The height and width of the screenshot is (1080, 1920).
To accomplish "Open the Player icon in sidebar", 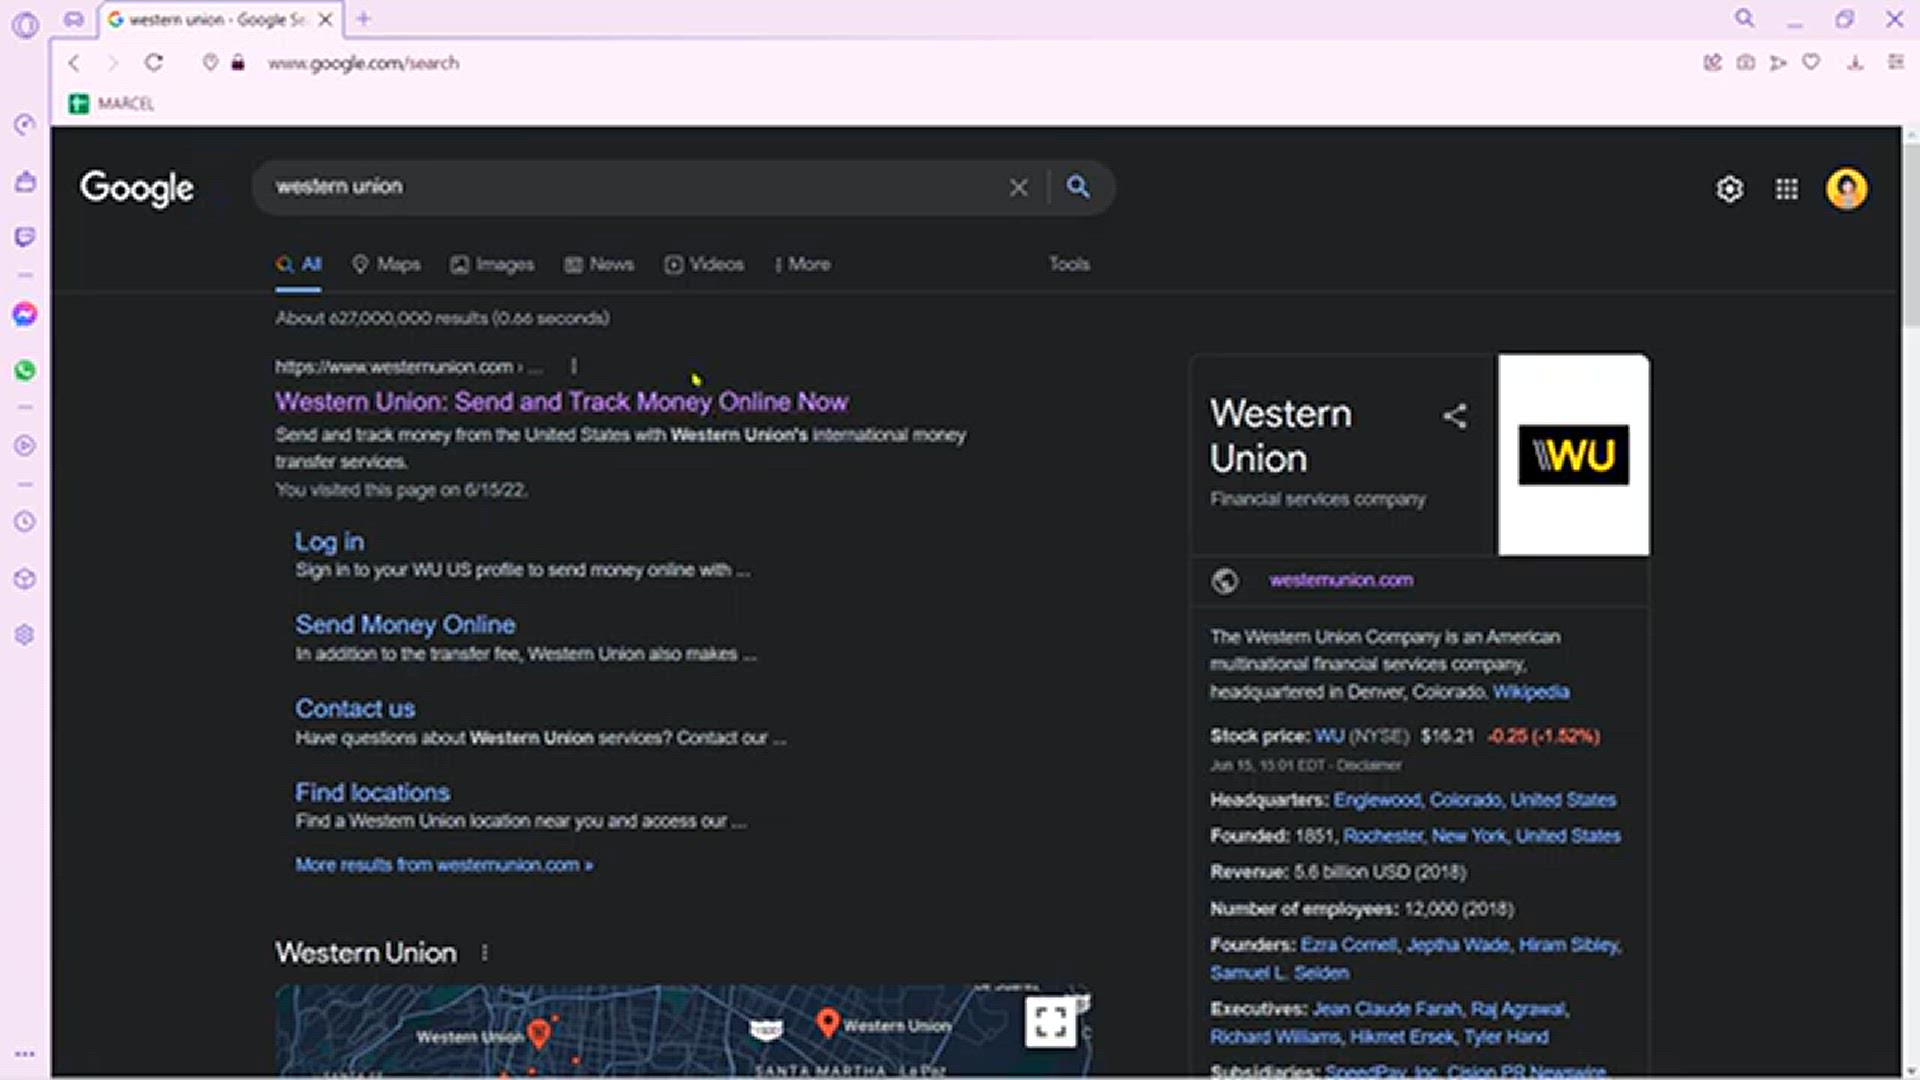I will (x=25, y=445).
